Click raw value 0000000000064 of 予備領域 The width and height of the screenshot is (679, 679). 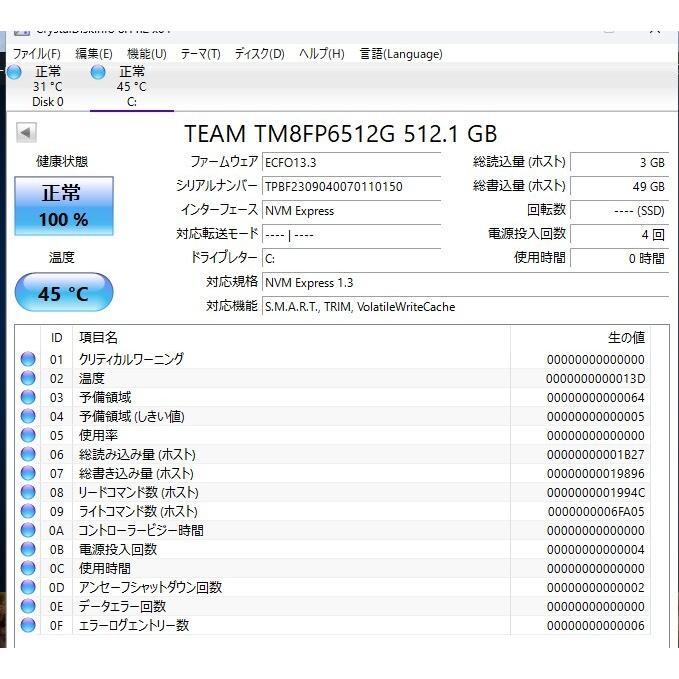coord(595,398)
